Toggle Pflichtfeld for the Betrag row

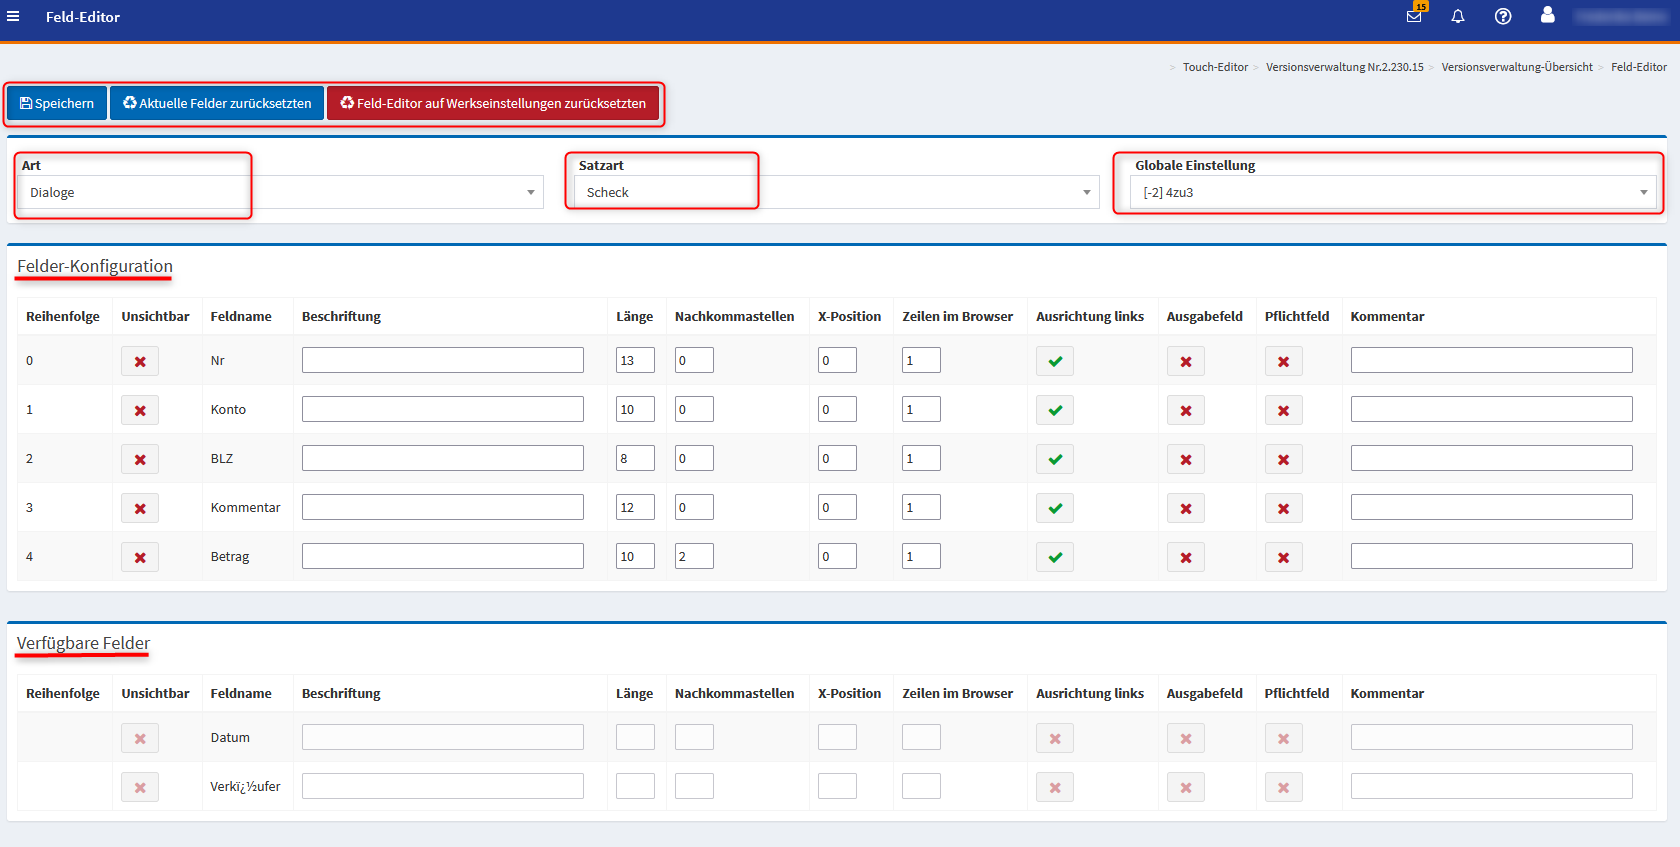pos(1283,557)
